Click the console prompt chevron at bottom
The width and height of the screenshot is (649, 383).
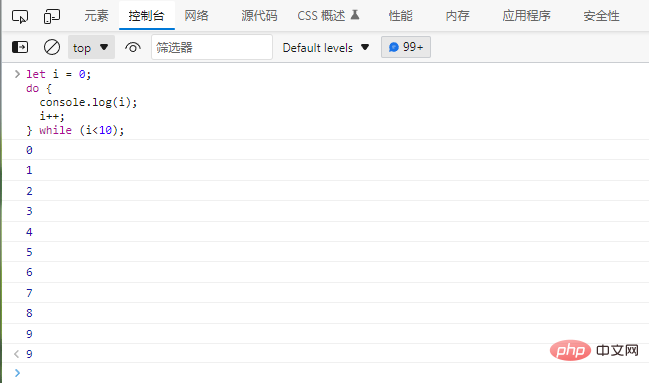[17, 373]
